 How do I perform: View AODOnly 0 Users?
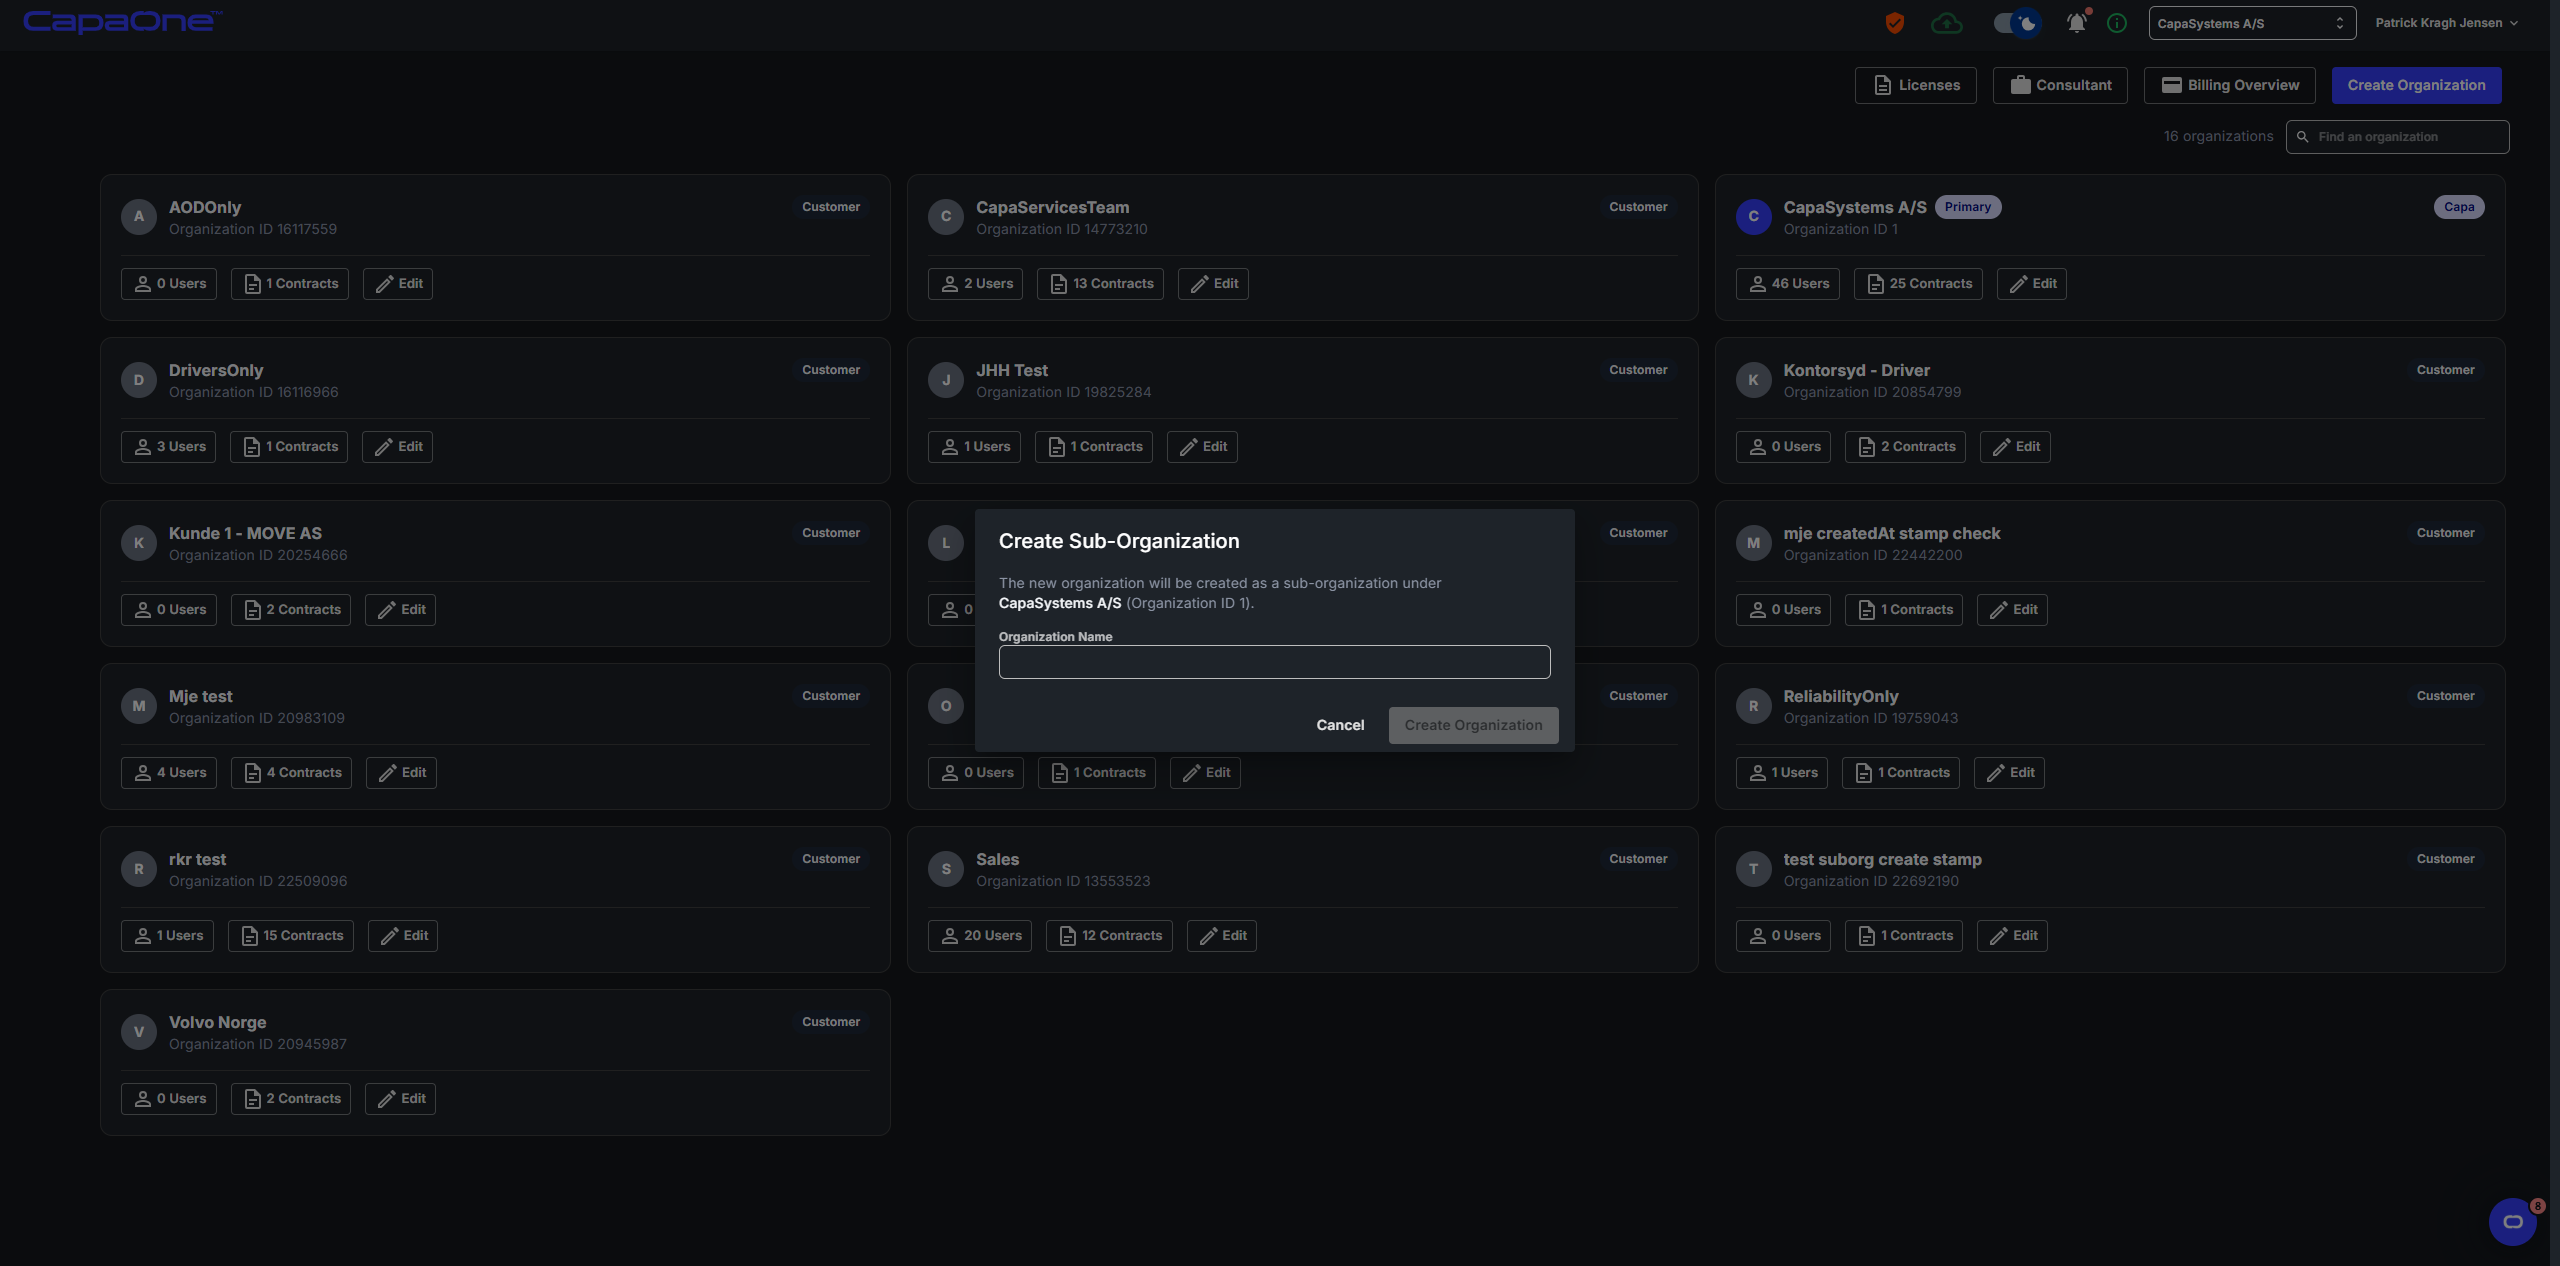pos(169,284)
